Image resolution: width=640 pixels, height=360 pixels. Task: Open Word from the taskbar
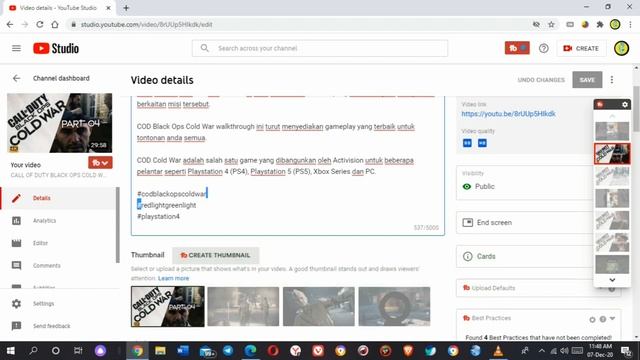pyautogui.click(x=182, y=351)
